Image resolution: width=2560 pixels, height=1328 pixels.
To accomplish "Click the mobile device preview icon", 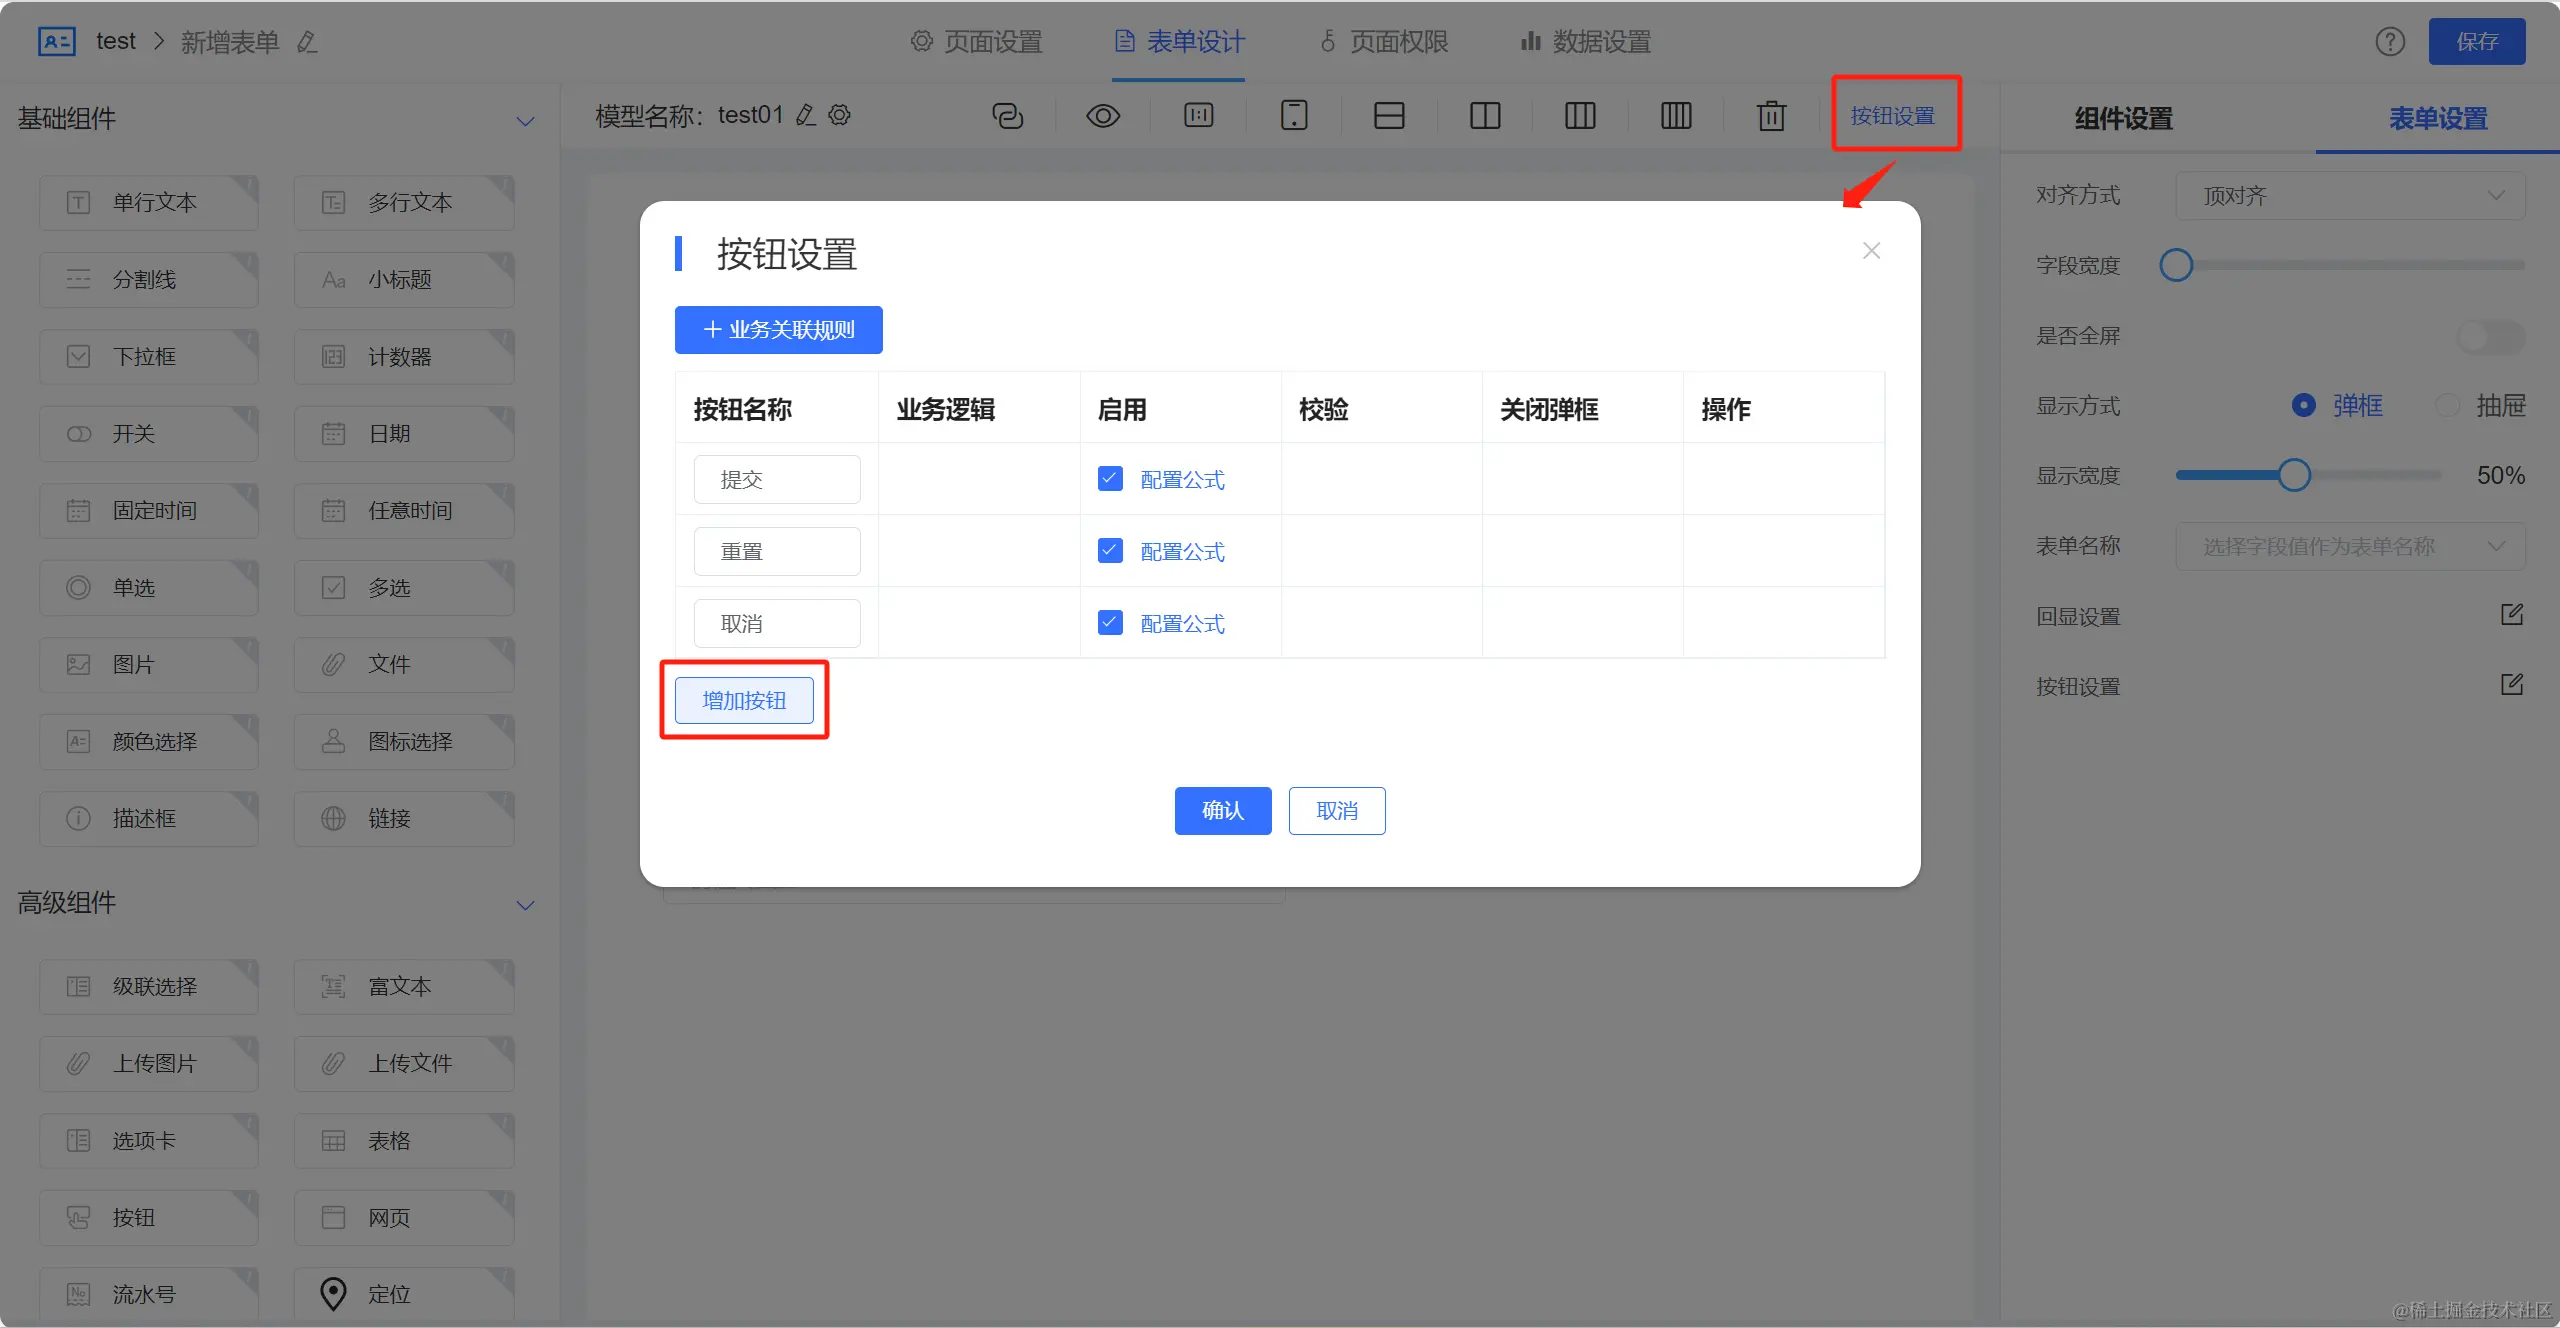I will coord(1294,116).
